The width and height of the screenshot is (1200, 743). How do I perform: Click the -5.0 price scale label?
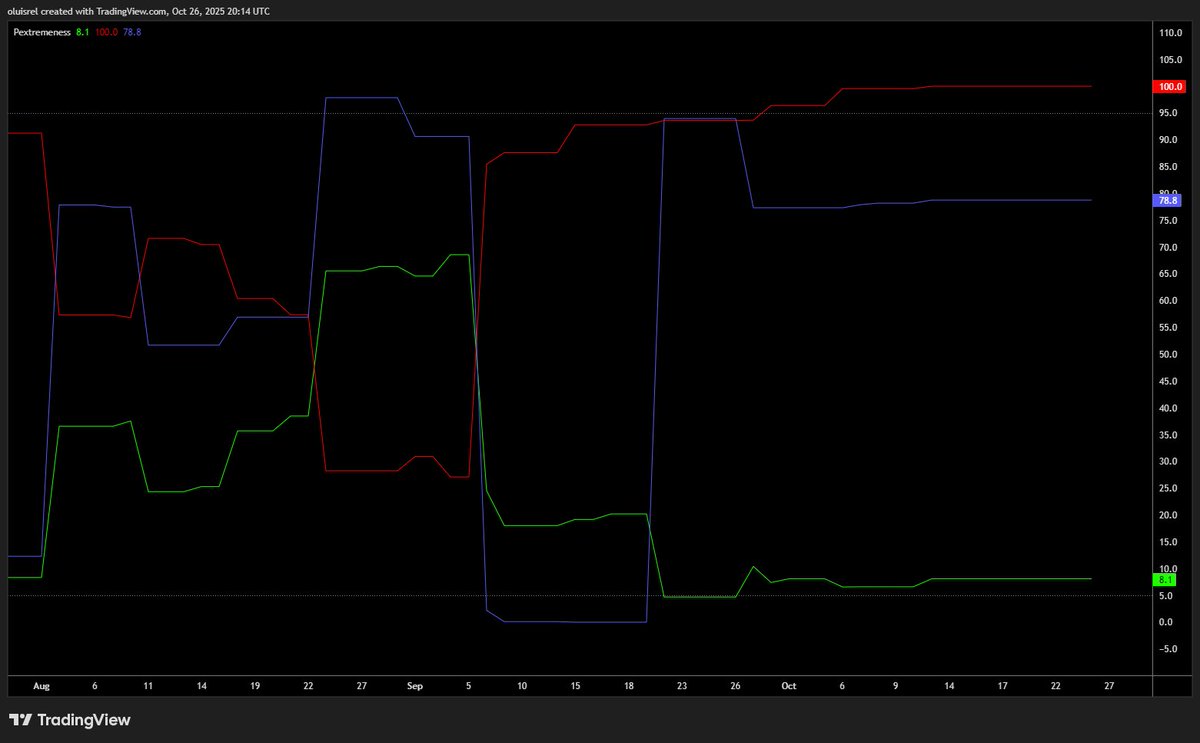click(x=1167, y=650)
